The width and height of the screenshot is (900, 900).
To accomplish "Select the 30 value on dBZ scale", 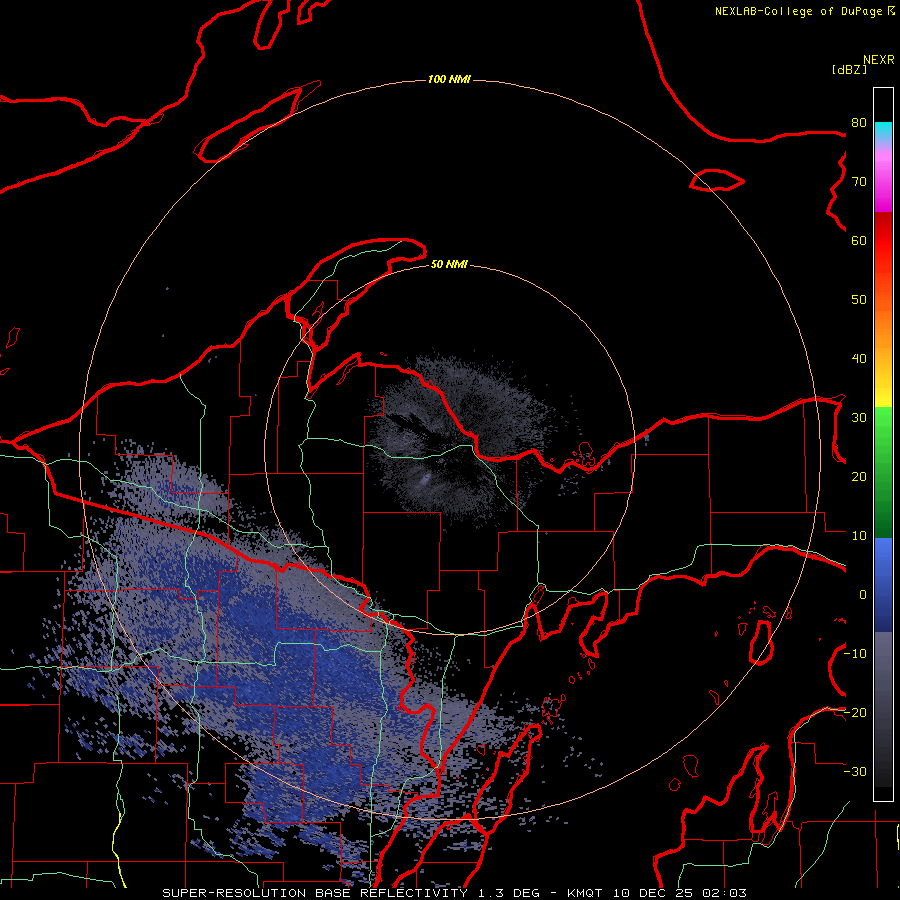I will point(859,418).
